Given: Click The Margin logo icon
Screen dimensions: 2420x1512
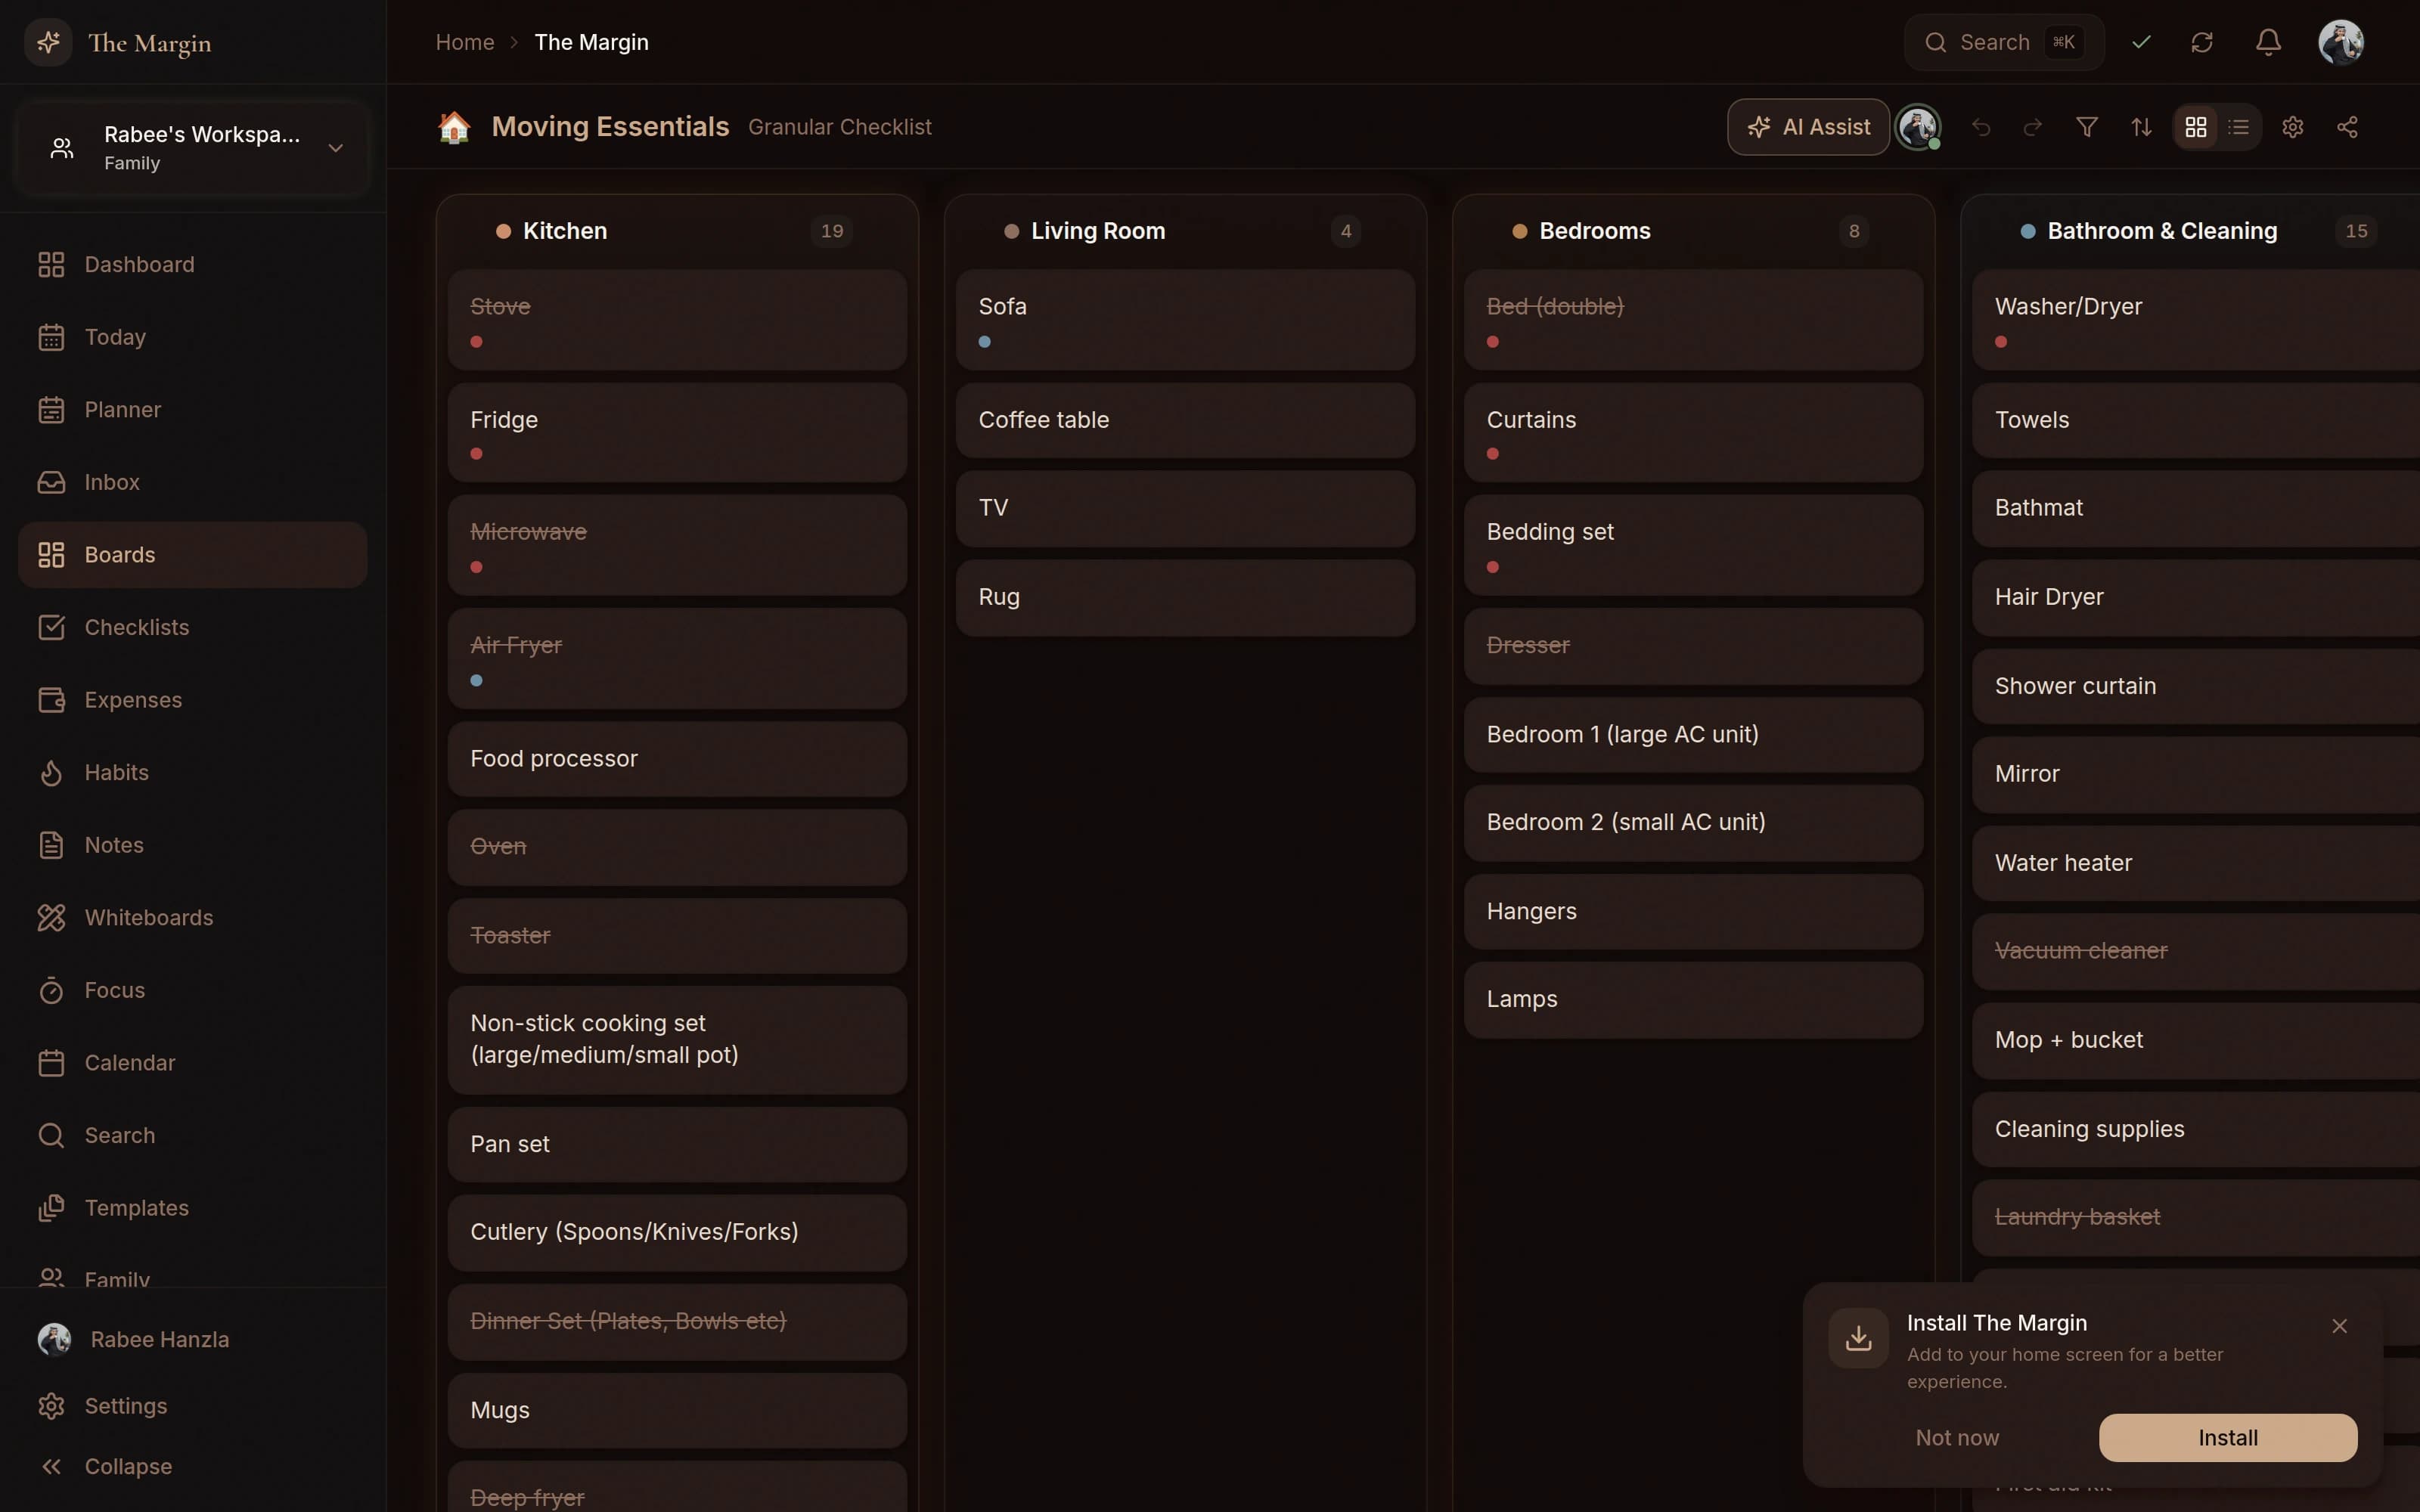Looking at the screenshot, I should (x=48, y=42).
